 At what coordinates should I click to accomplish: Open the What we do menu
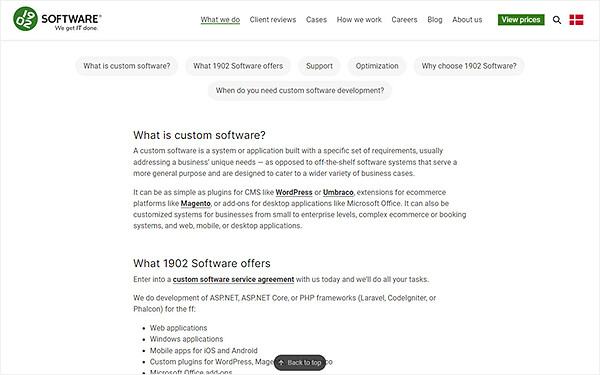220,20
